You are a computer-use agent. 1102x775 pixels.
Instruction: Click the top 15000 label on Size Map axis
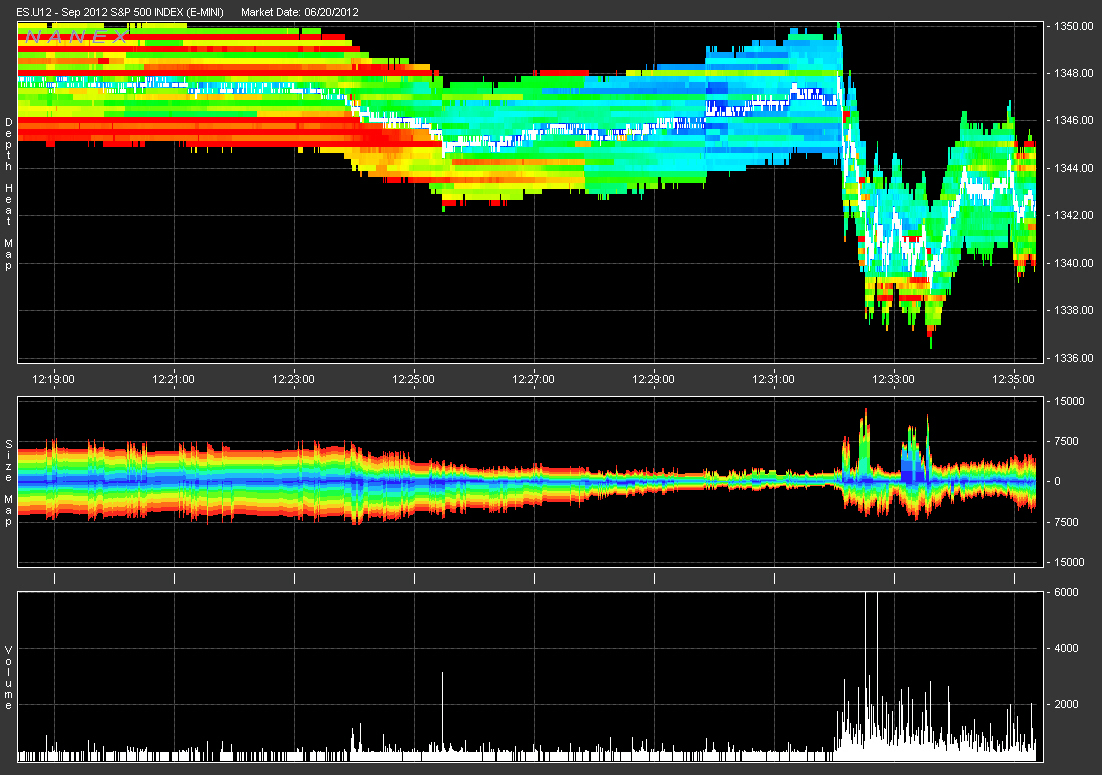[x=1070, y=401]
